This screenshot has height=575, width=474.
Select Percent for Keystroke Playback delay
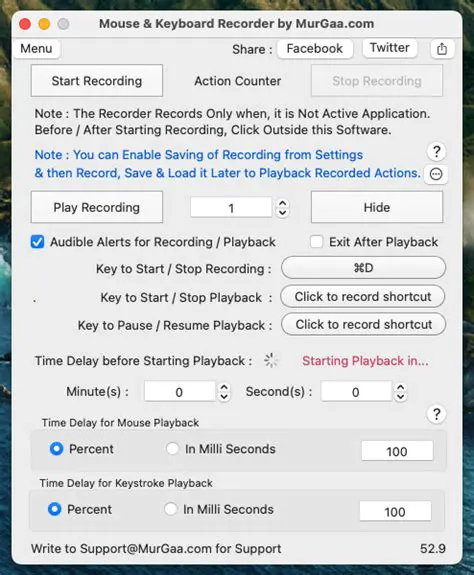click(54, 509)
